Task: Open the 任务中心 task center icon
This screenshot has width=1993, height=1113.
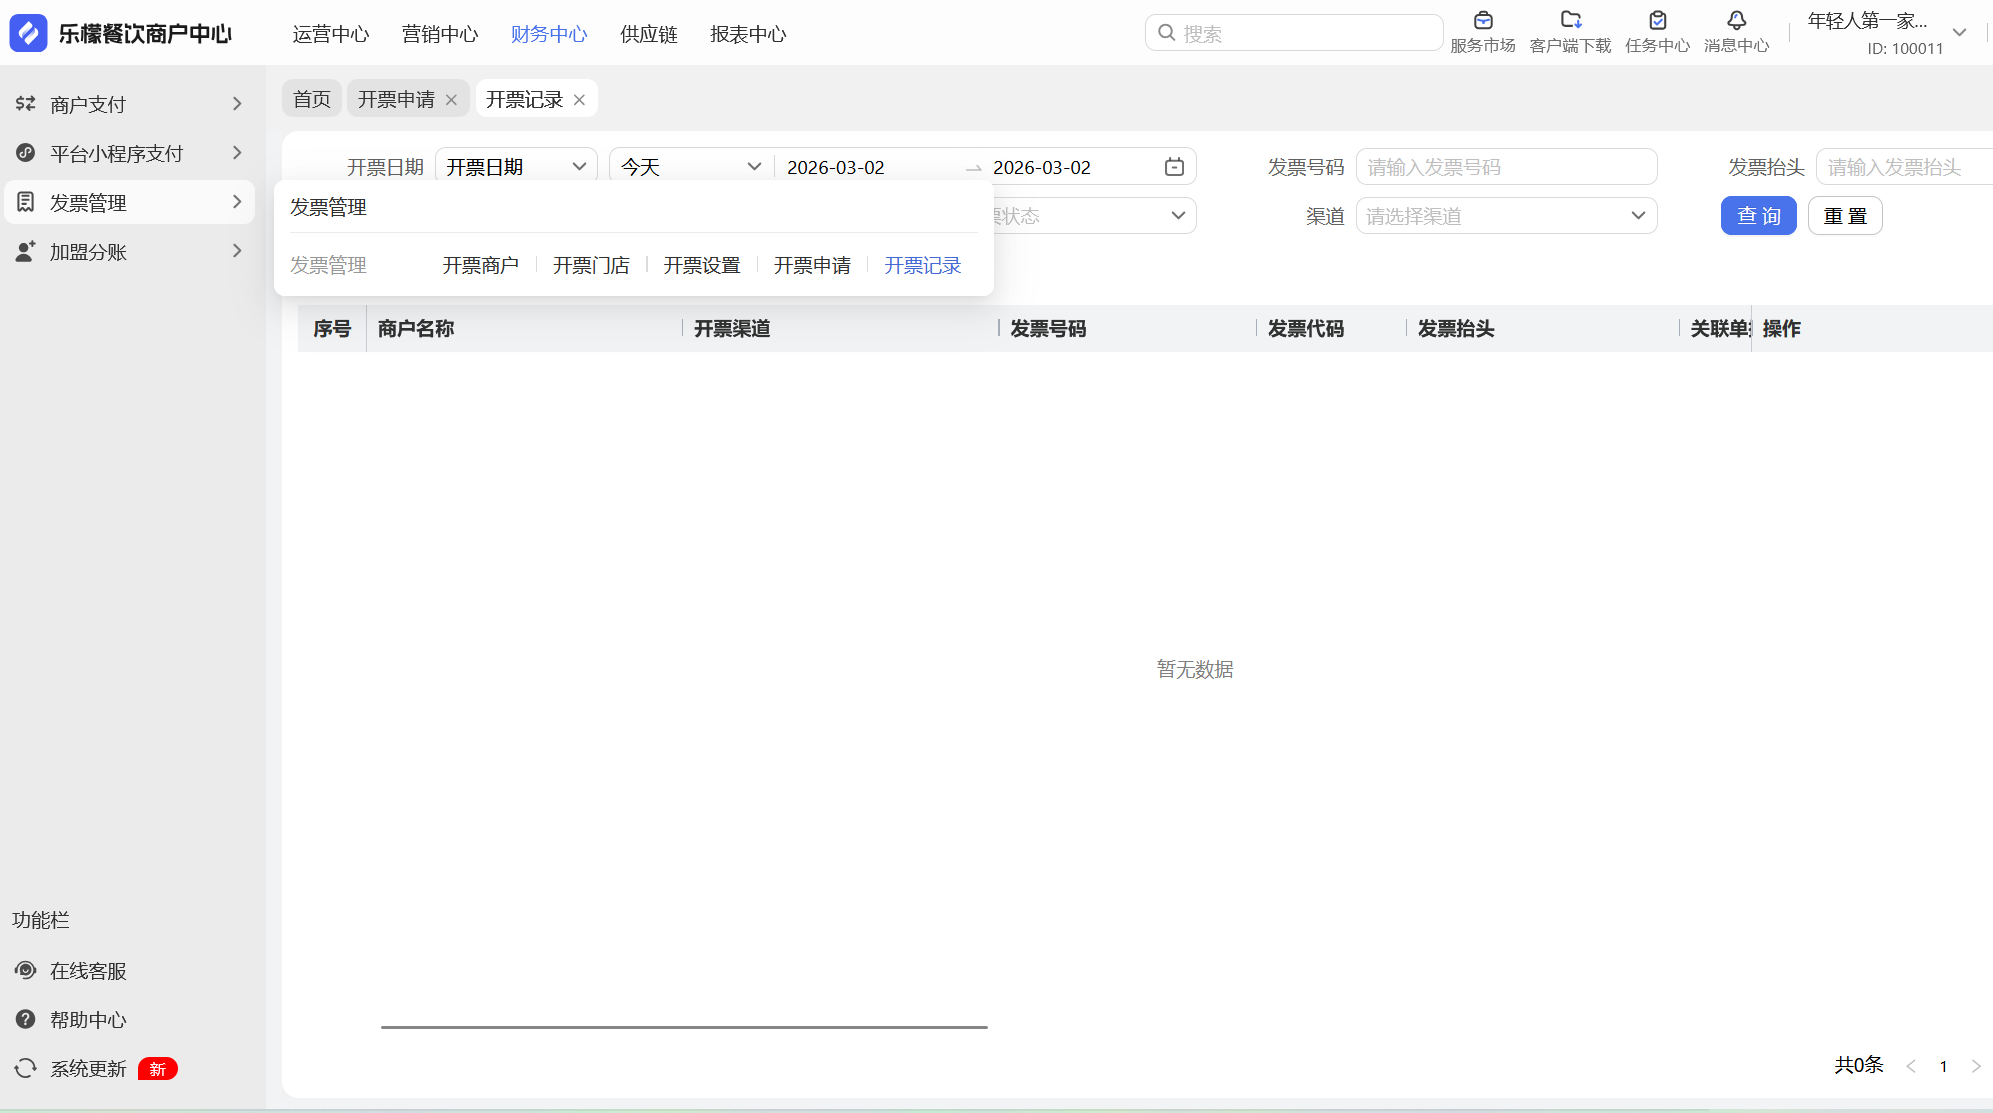Action: (1657, 21)
